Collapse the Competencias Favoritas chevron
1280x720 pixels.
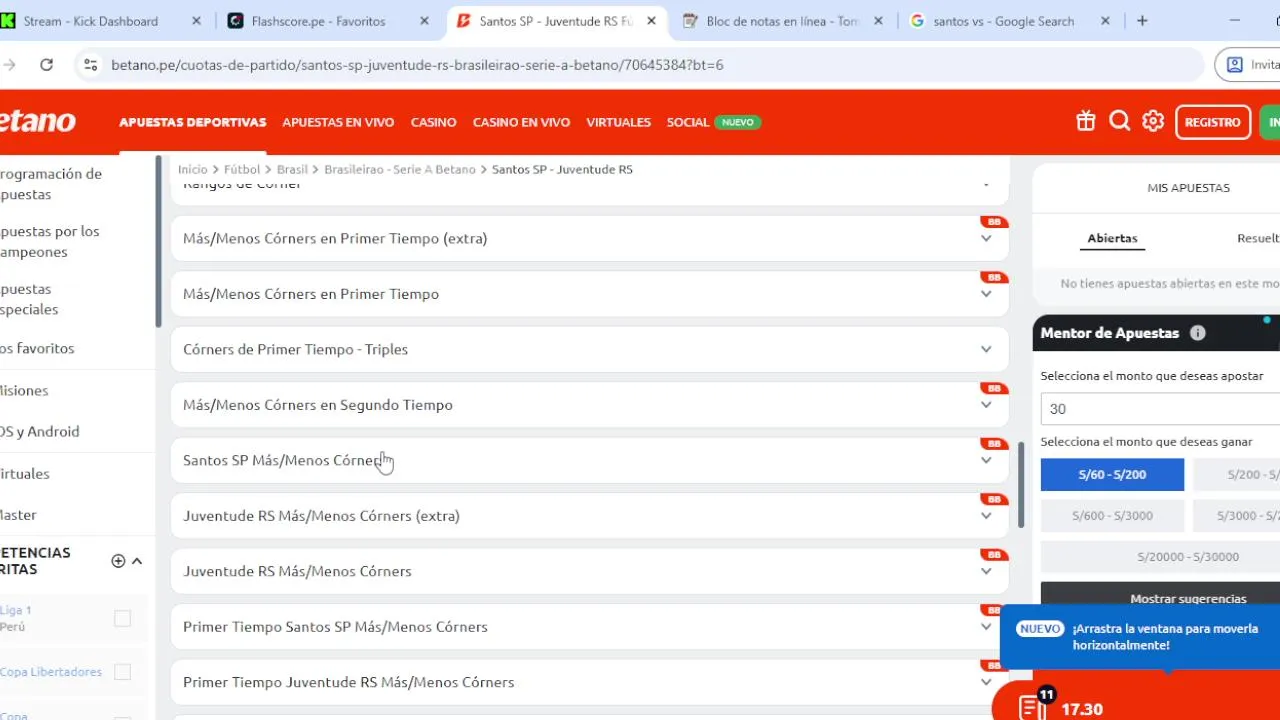[137, 561]
